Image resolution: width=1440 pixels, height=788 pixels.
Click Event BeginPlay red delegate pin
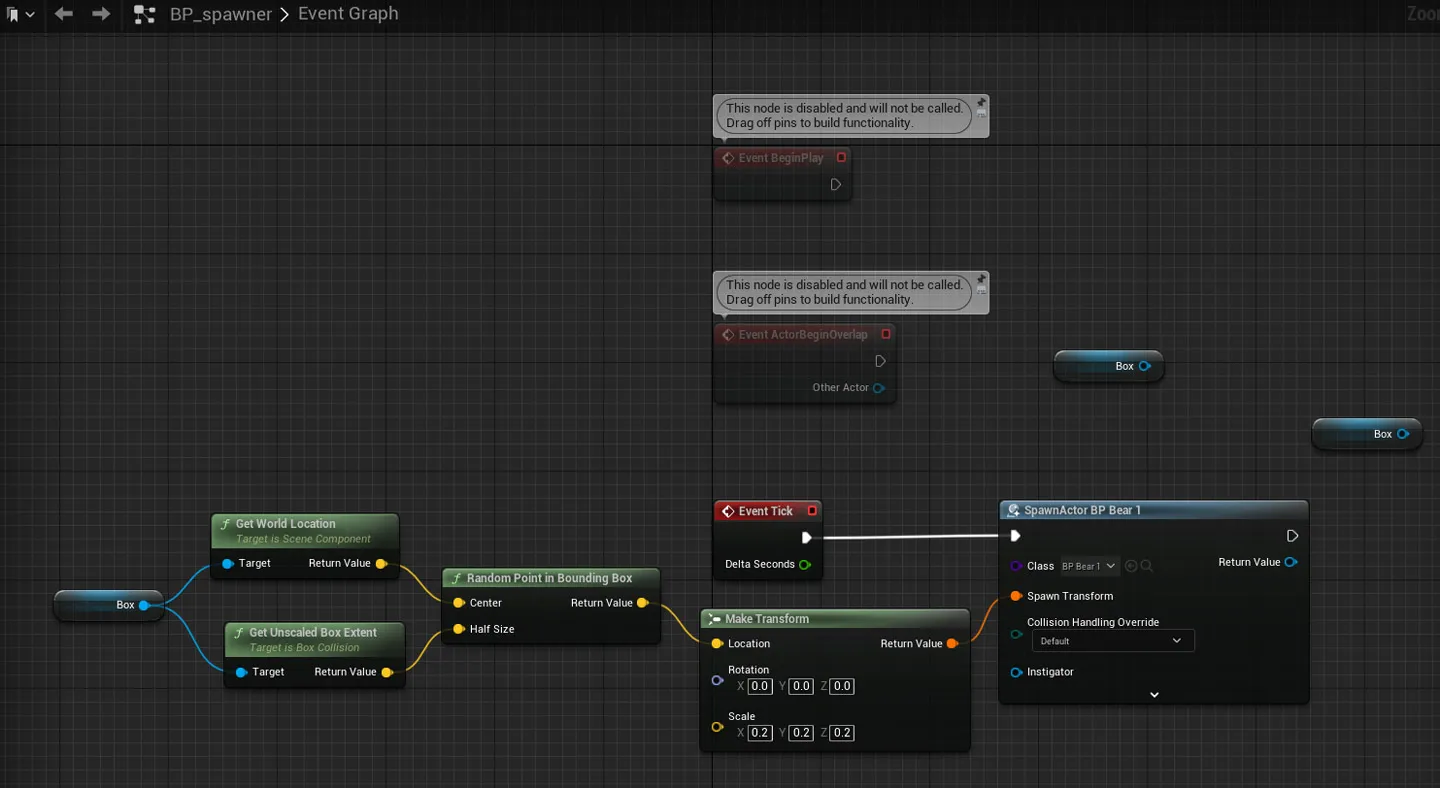(841, 158)
